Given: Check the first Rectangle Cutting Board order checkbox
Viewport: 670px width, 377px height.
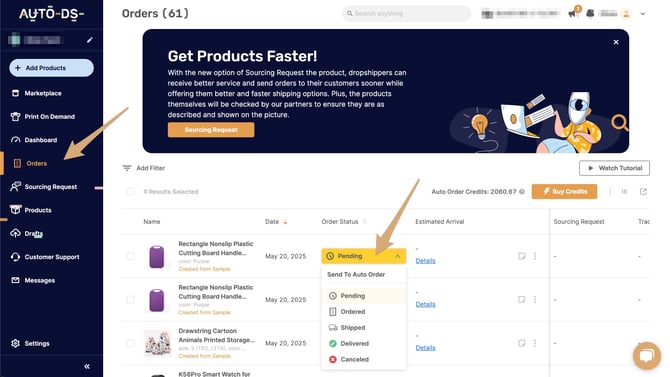Looking at the screenshot, I should 130,256.
